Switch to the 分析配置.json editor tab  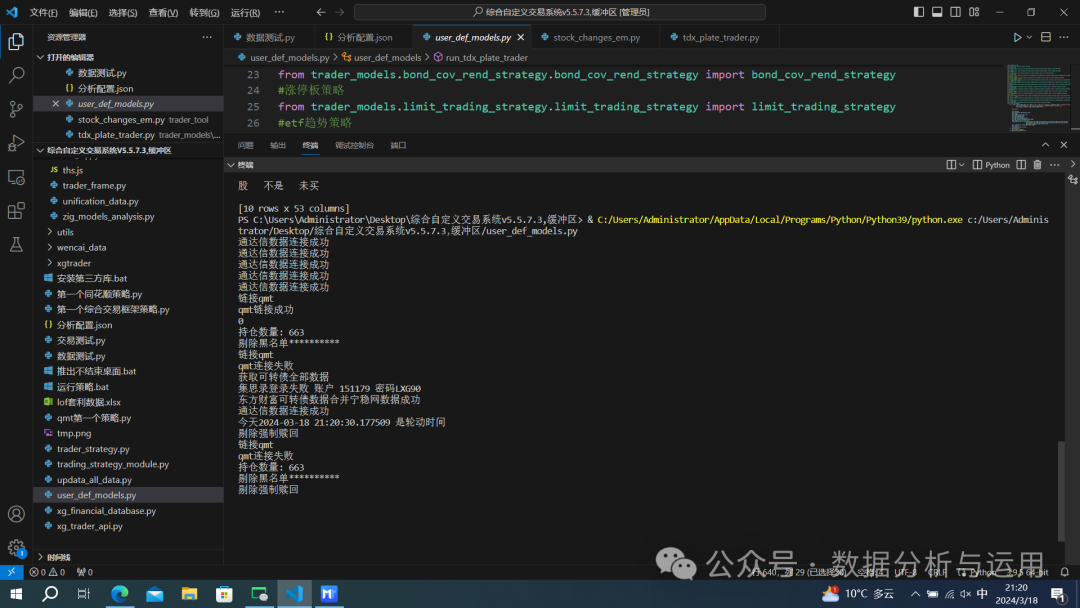364,37
